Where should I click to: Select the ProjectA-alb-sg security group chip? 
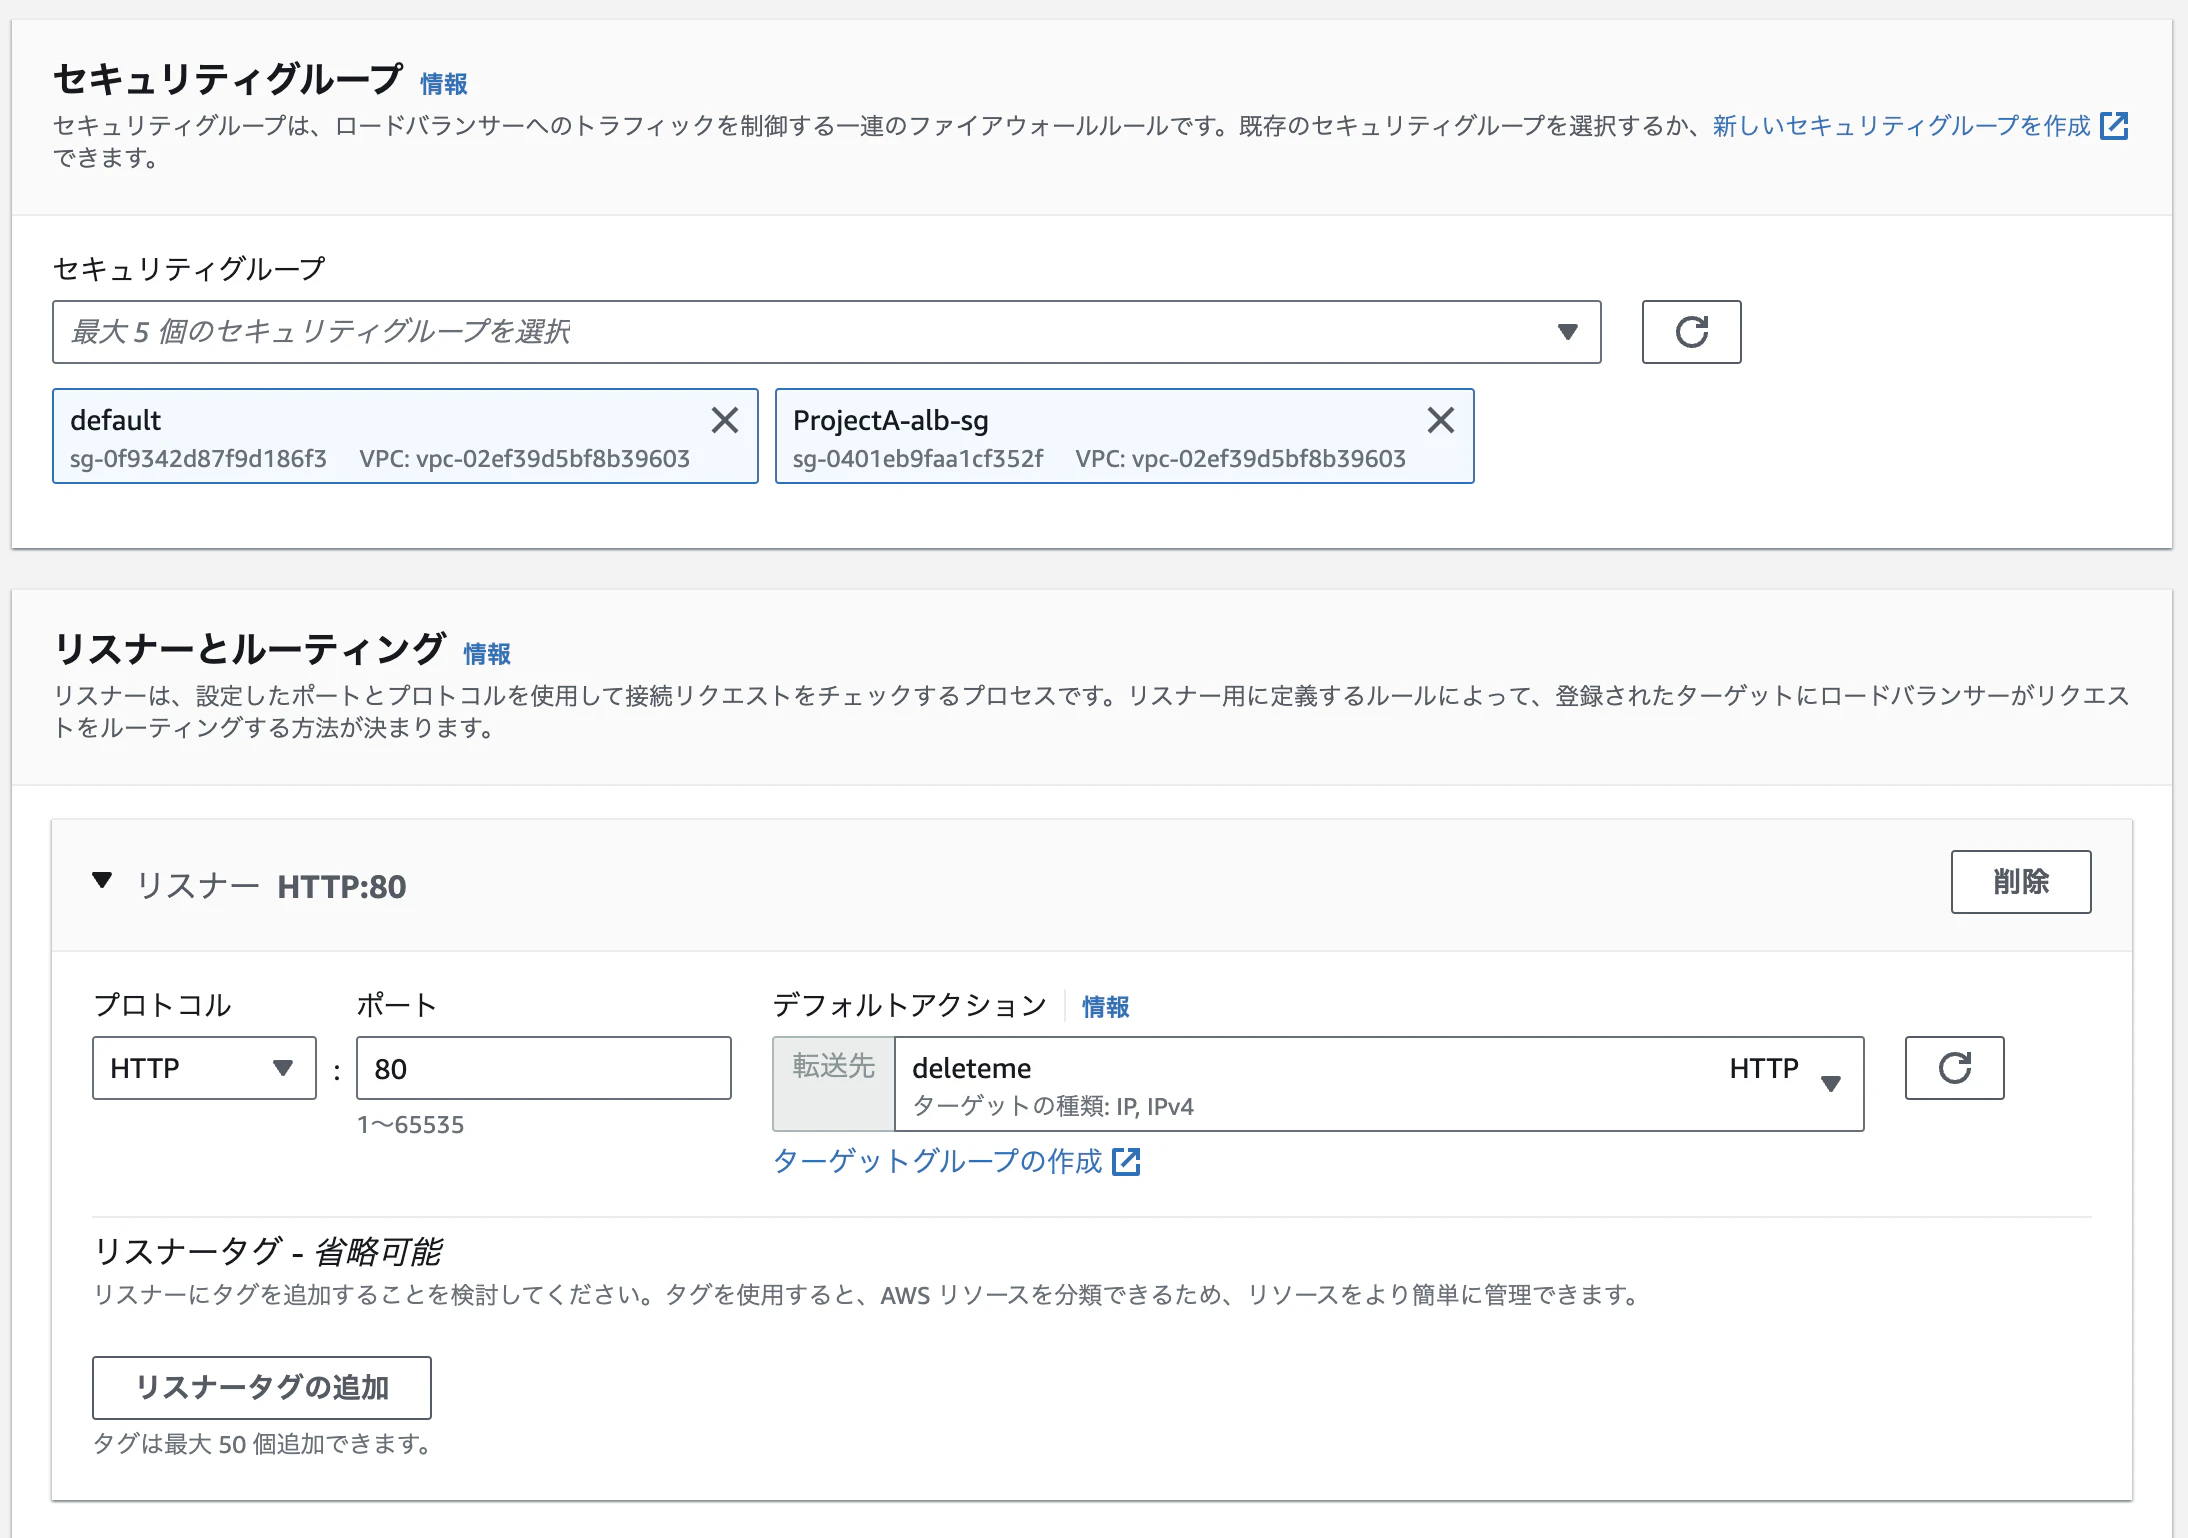[x=1100, y=437]
